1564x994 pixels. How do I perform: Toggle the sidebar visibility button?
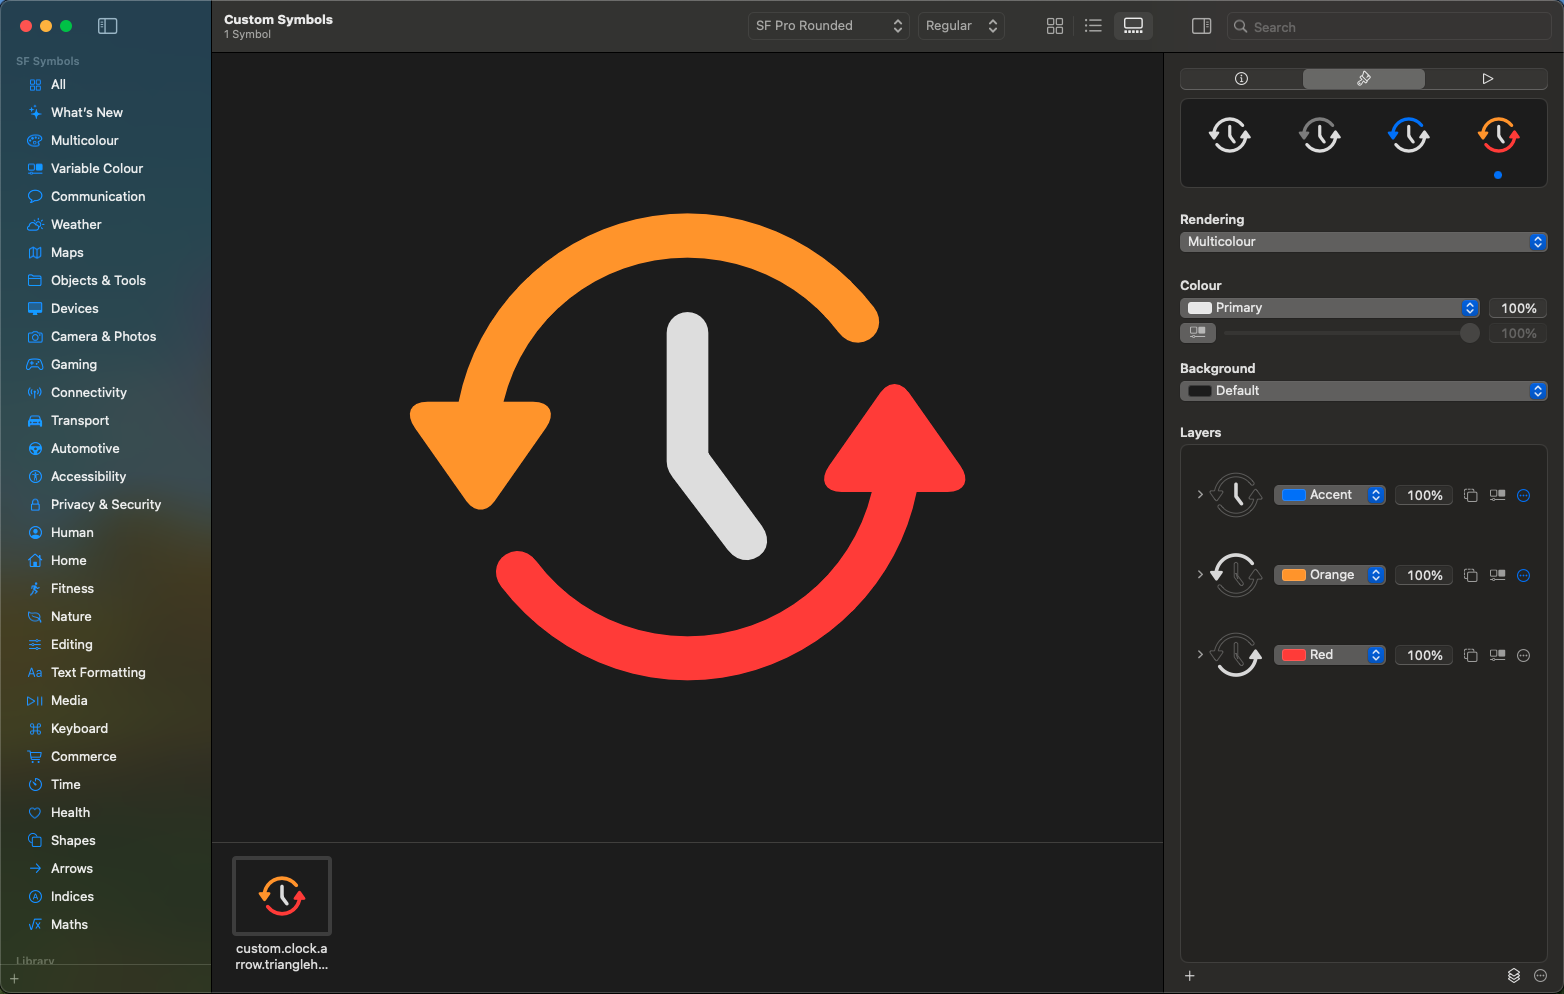tap(107, 26)
